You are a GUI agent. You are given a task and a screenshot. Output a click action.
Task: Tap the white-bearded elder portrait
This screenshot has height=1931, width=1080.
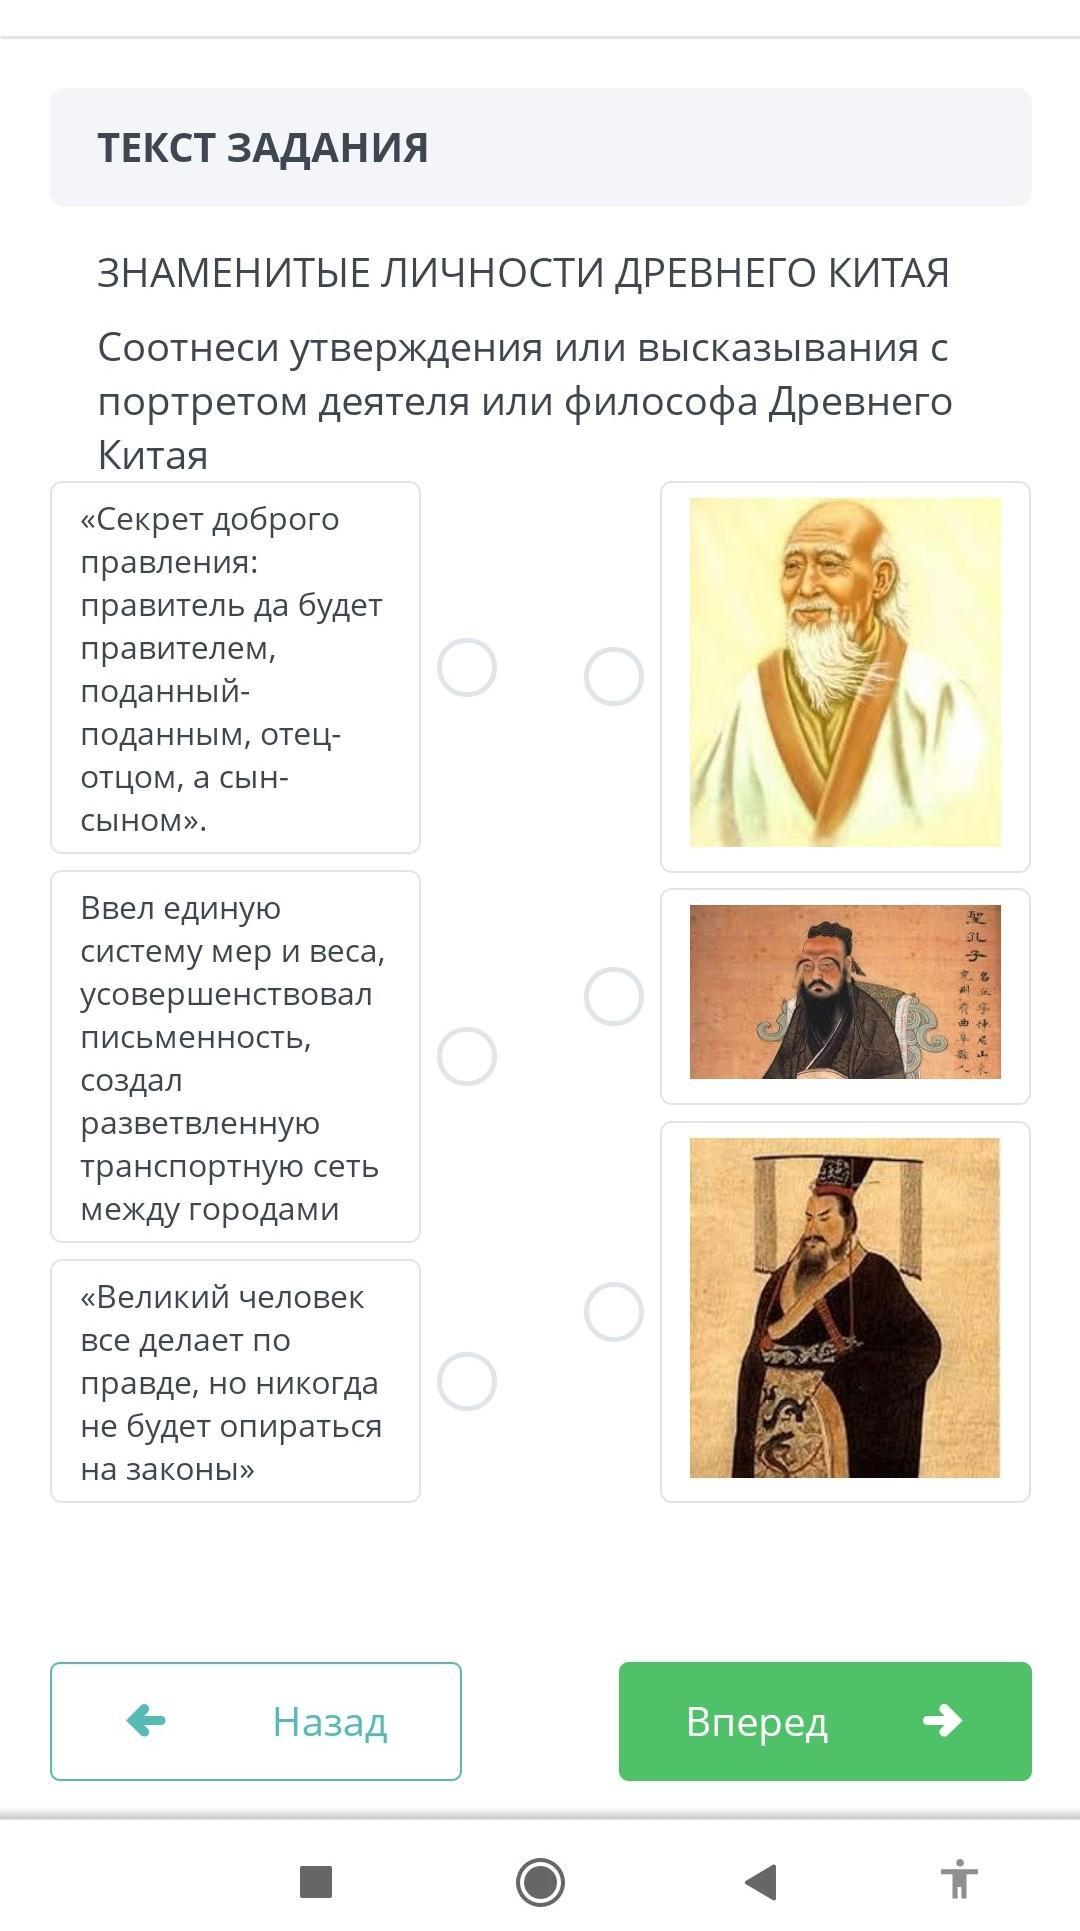tap(845, 672)
